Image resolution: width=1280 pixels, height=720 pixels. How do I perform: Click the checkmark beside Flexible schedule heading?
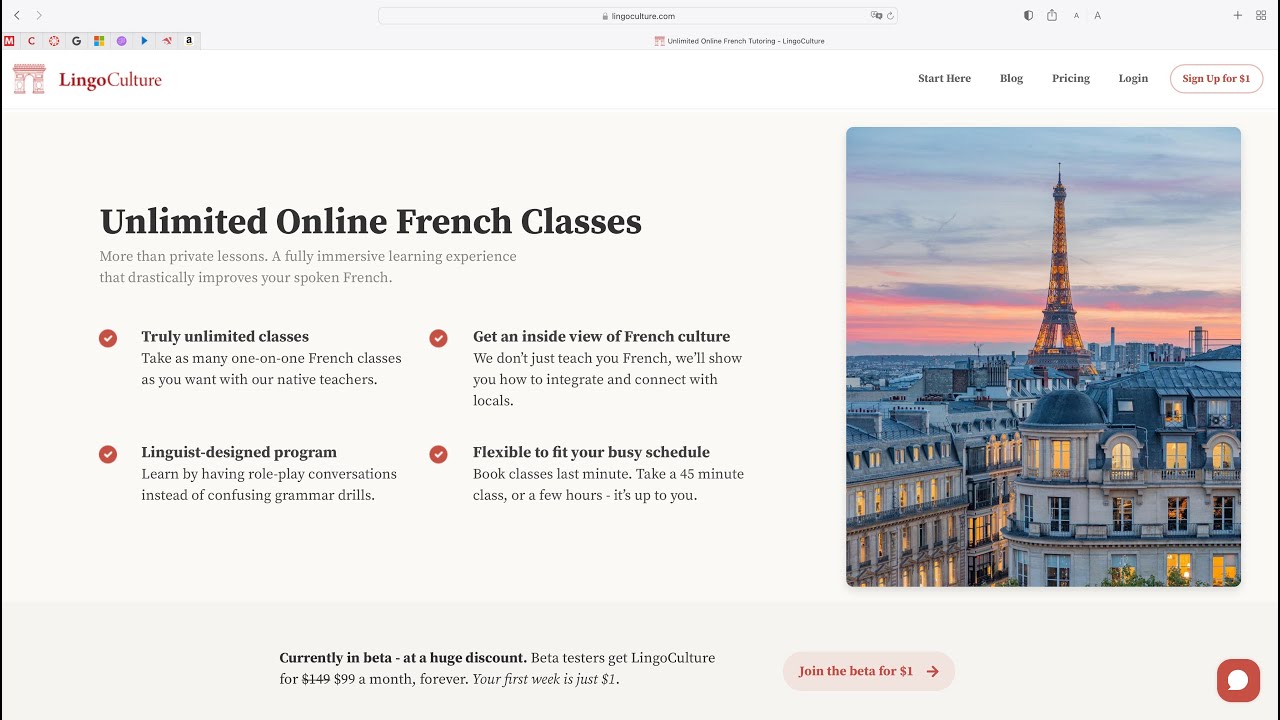[438, 454]
